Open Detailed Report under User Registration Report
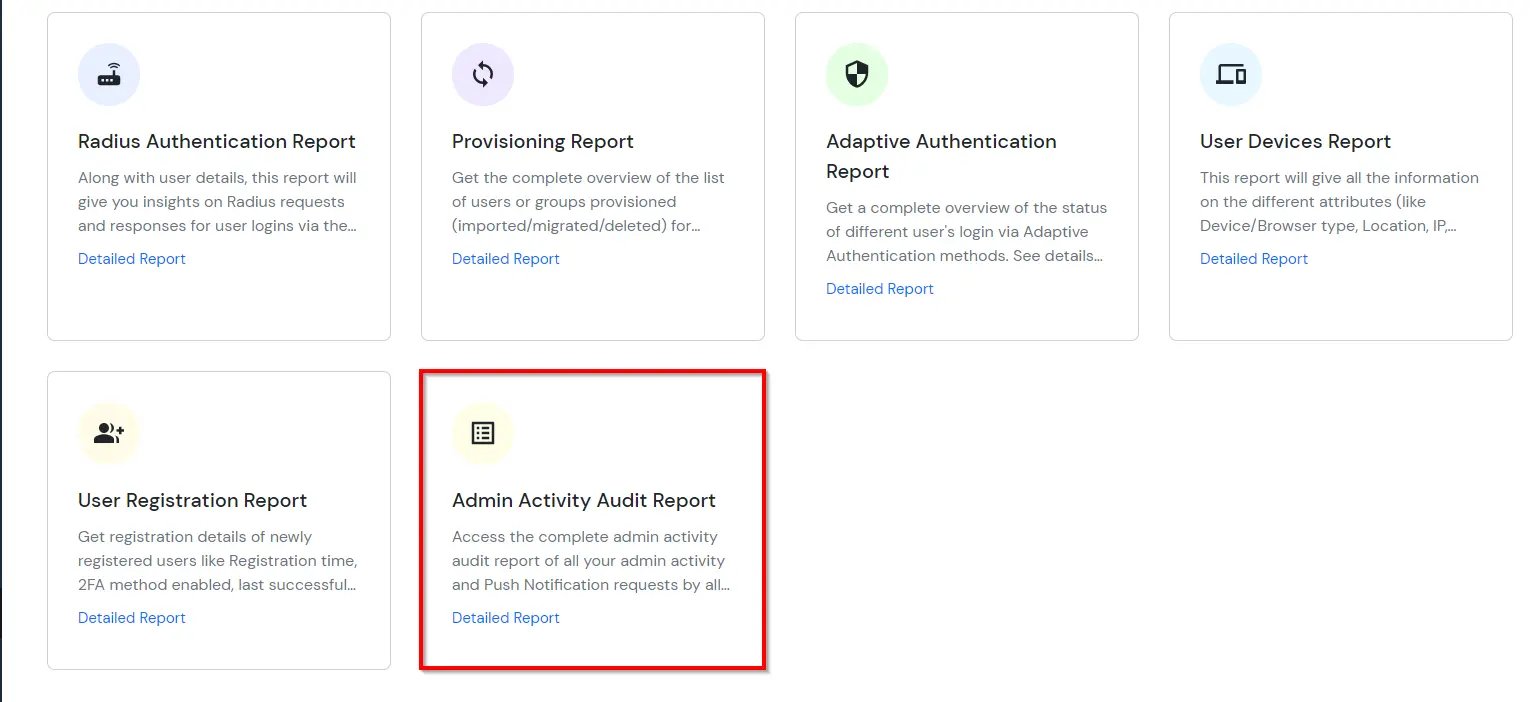The height and width of the screenshot is (702, 1530). pyautogui.click(x=131, y=617)
